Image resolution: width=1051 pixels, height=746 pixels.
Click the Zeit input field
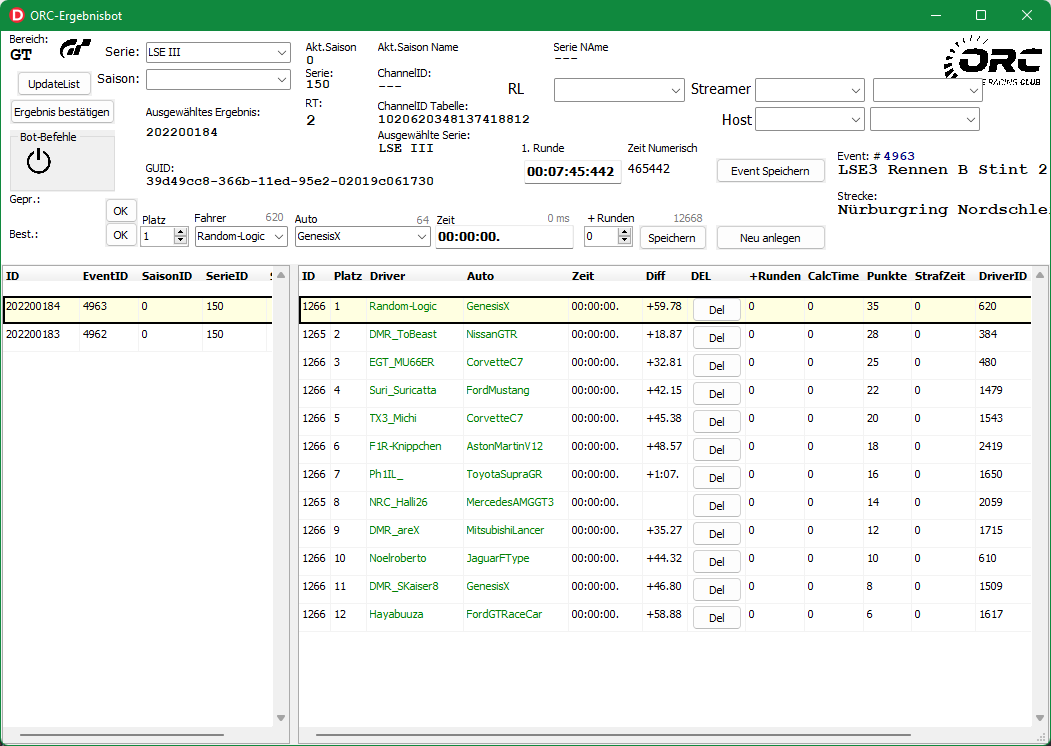[x=503, y=237]
